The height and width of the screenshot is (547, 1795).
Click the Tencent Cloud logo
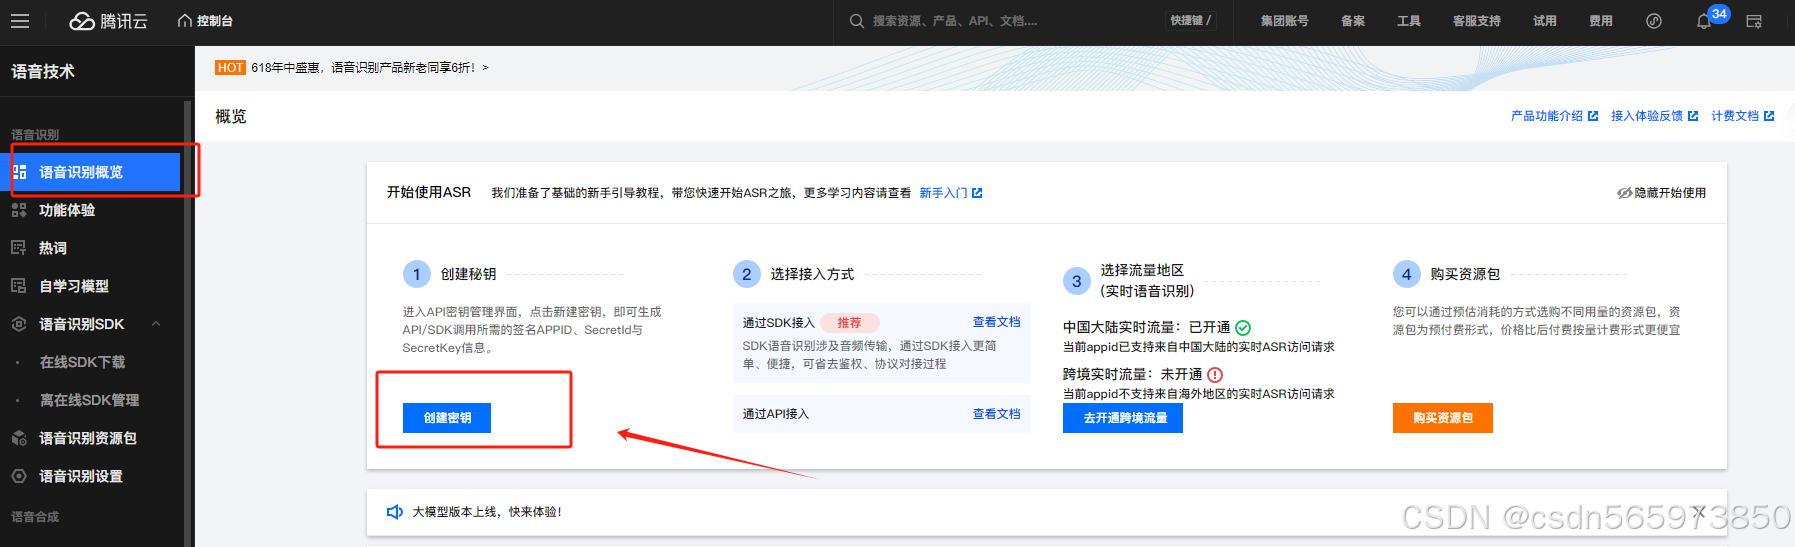pos(108,21)
